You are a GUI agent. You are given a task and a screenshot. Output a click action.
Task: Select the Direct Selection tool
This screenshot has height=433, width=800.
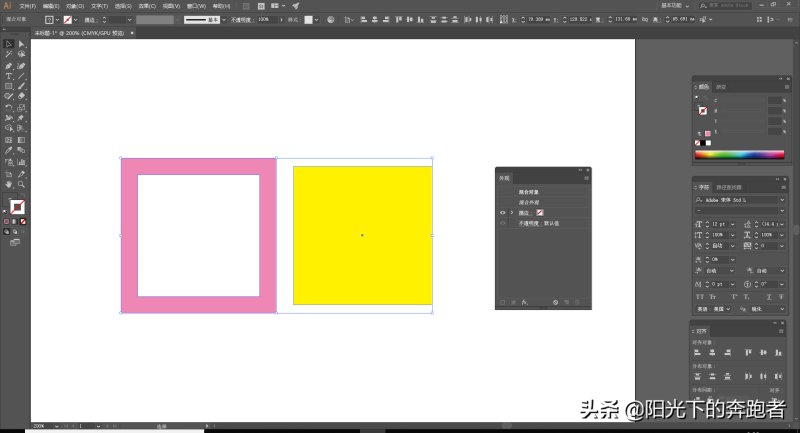pos(21,44)
